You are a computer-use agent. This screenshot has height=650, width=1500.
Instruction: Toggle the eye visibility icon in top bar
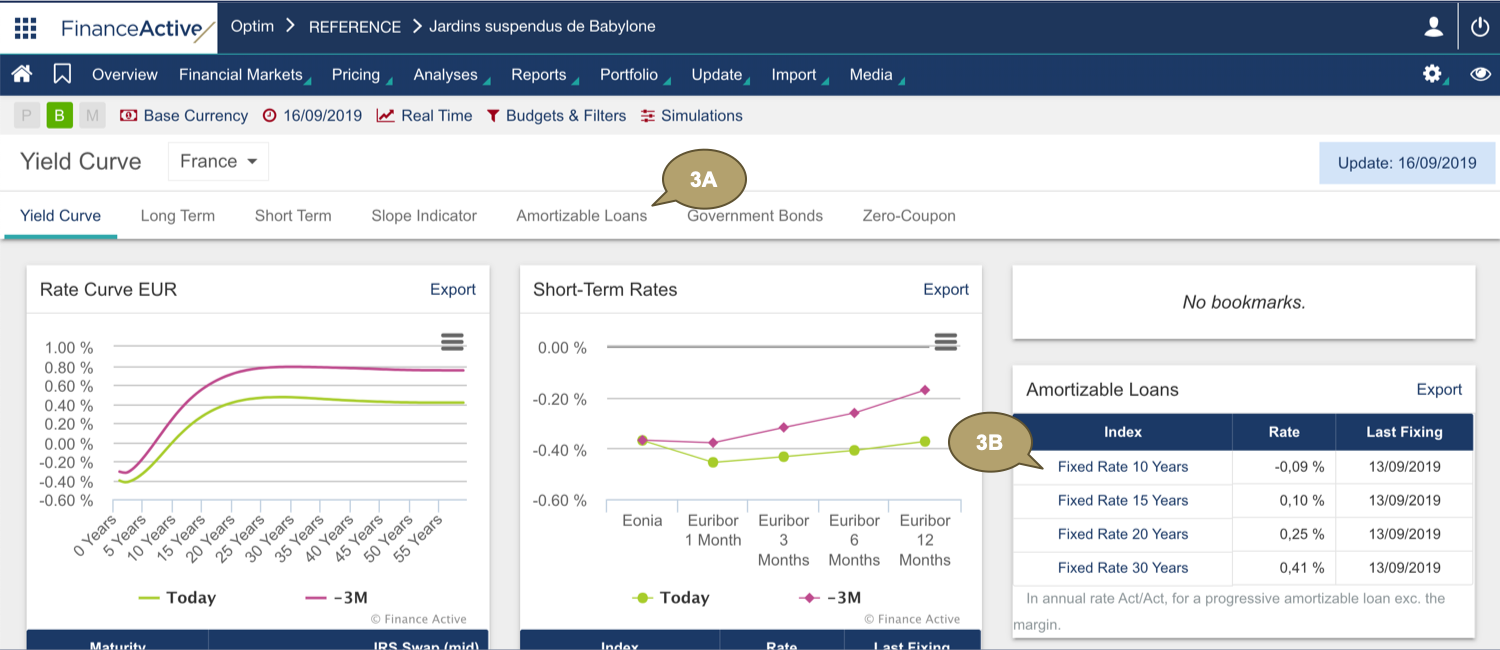click(1480, 74)
